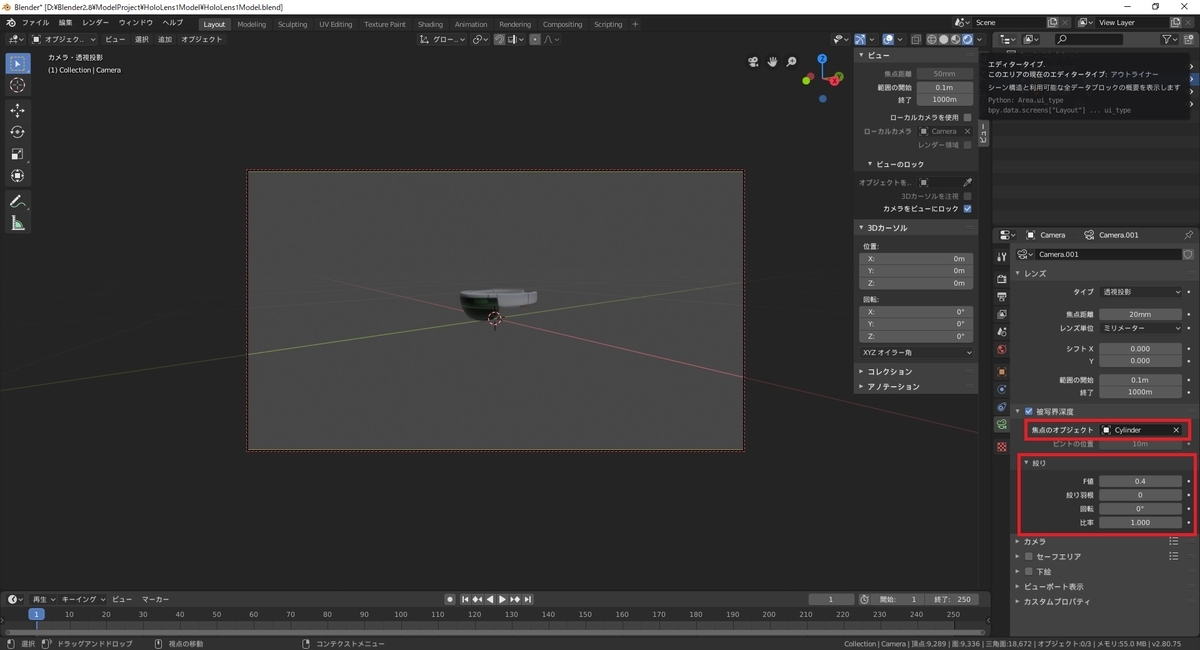Toggle auto keying record button
The width and height of the screenshot is (1200, 650).
[452, 599]
